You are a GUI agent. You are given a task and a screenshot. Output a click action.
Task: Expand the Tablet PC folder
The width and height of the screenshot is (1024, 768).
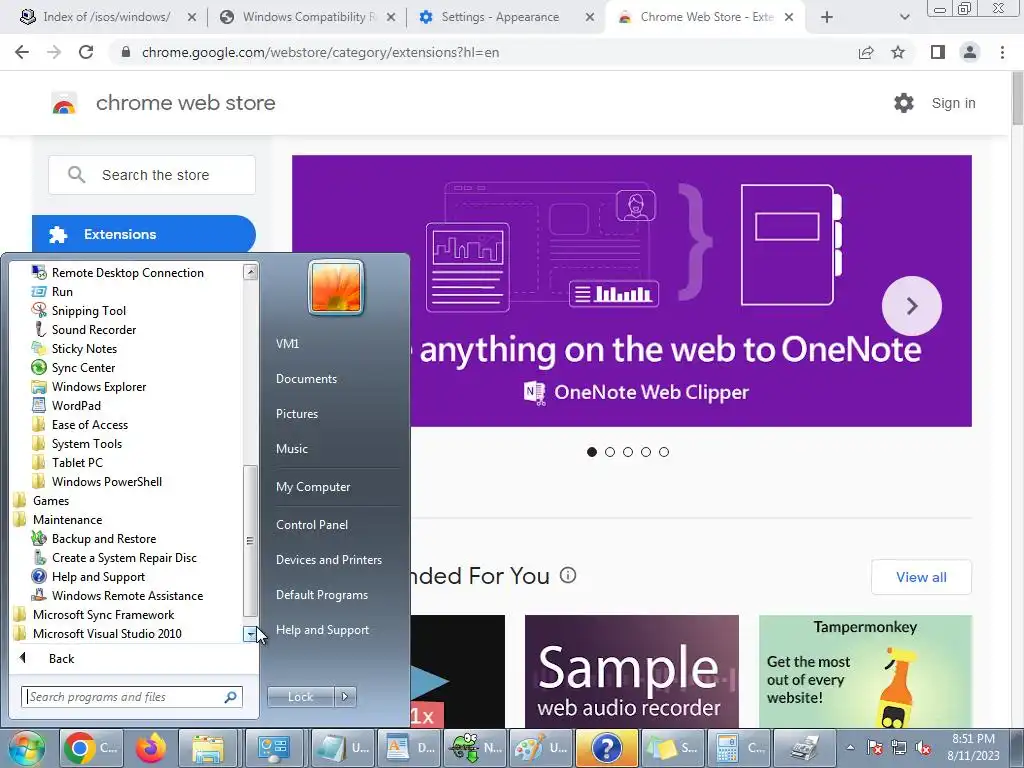(67, 462)
